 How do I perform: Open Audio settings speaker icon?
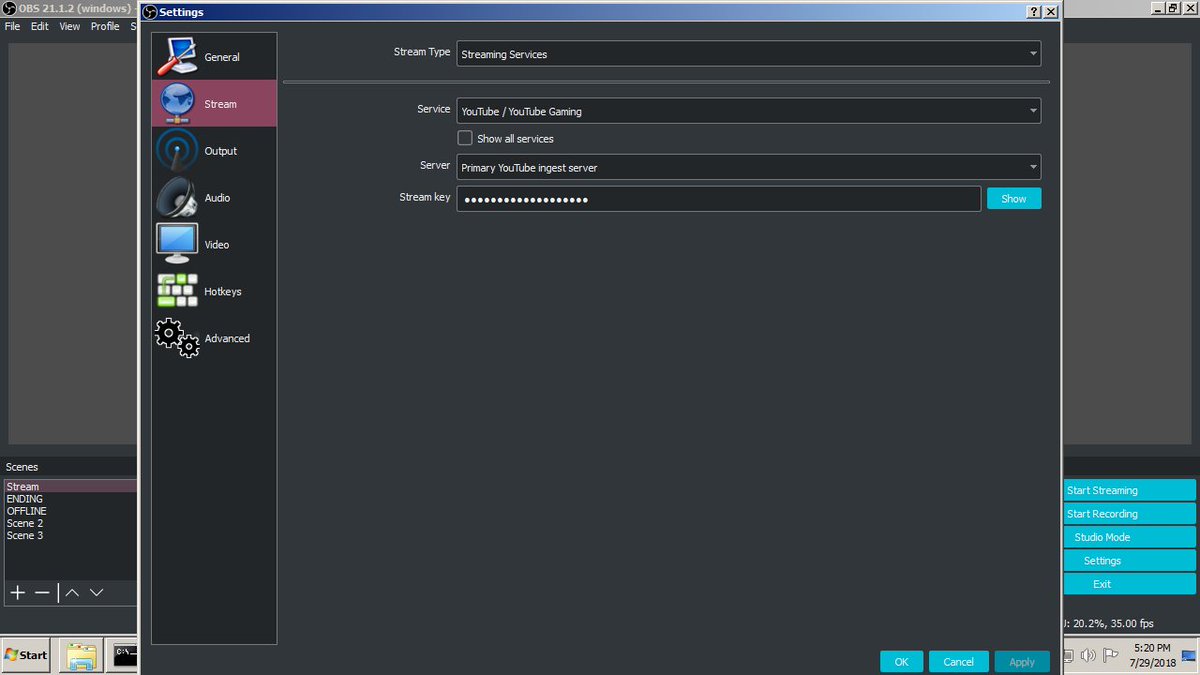tap(177, 198)
